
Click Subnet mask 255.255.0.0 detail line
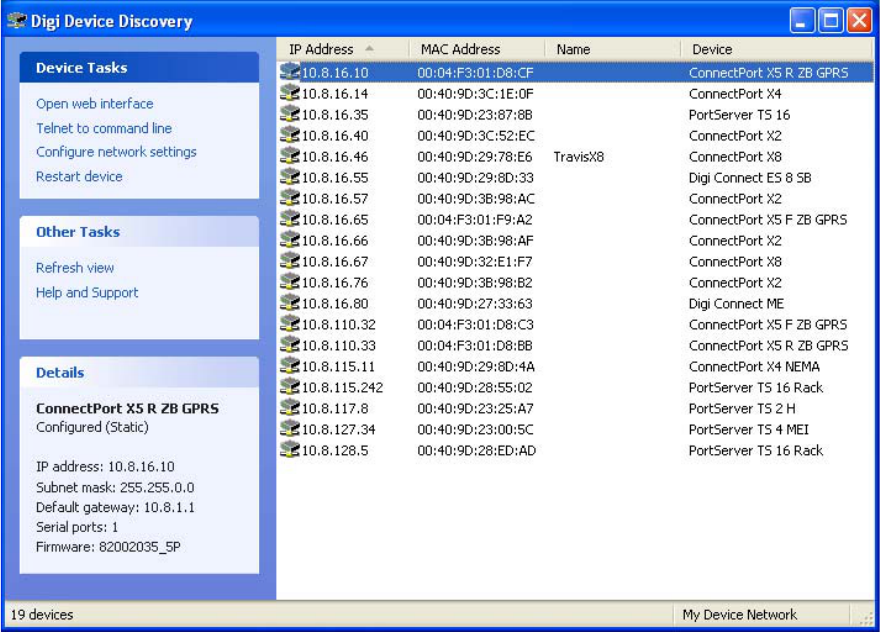coord(115,487)
